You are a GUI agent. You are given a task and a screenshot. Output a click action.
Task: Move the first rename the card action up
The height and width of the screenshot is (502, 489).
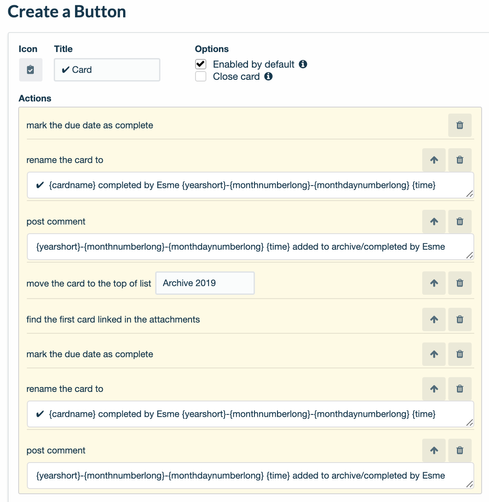(x=434, y=160)
